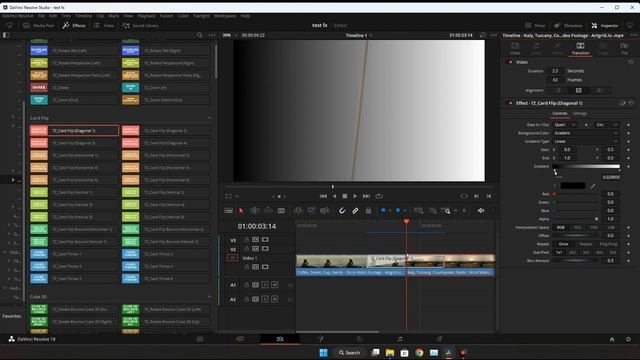Collapse the Card Flip effects category
This screenshot has height=360, width=640.
[209, 118]
